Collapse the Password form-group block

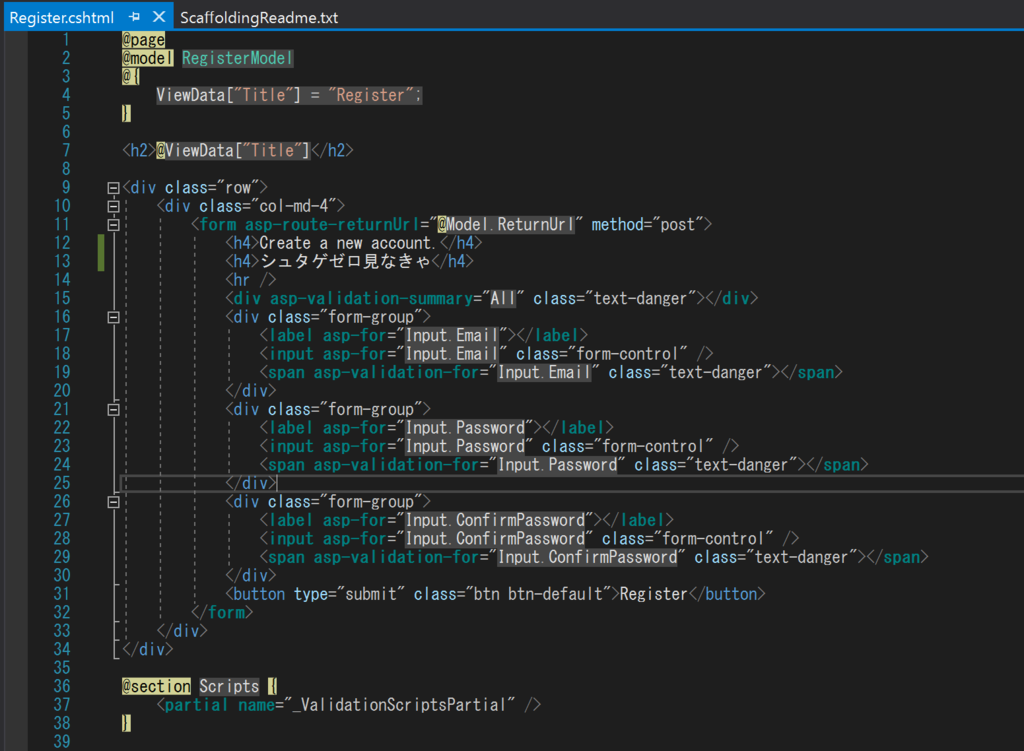[113, 410]
